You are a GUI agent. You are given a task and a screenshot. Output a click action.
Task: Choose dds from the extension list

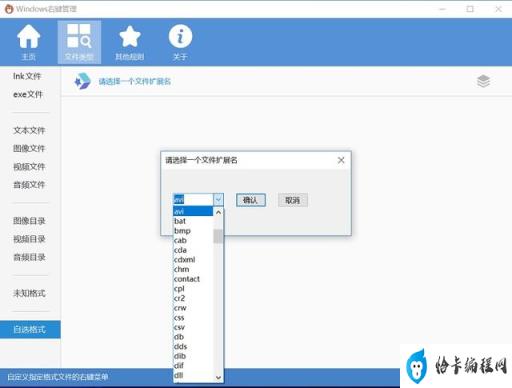point(193,347)
